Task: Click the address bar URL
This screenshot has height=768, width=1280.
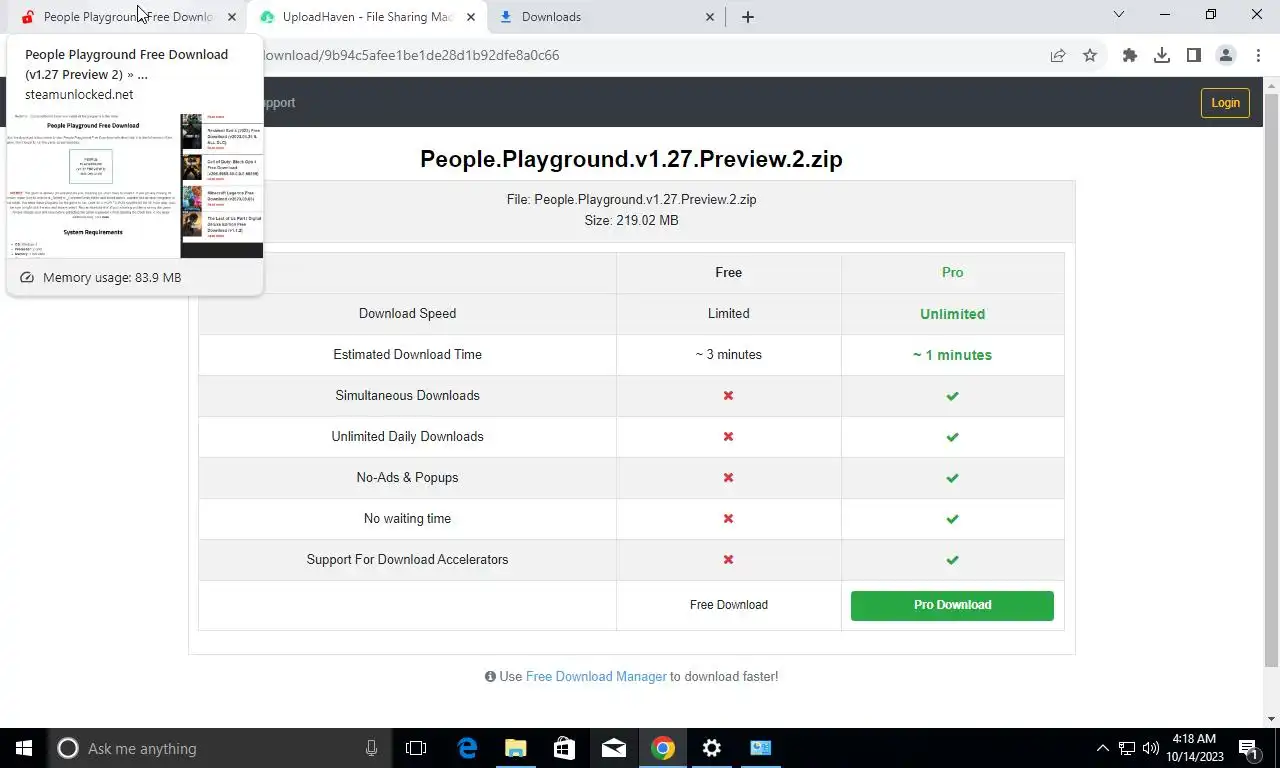Action: [x=410, y=55]
